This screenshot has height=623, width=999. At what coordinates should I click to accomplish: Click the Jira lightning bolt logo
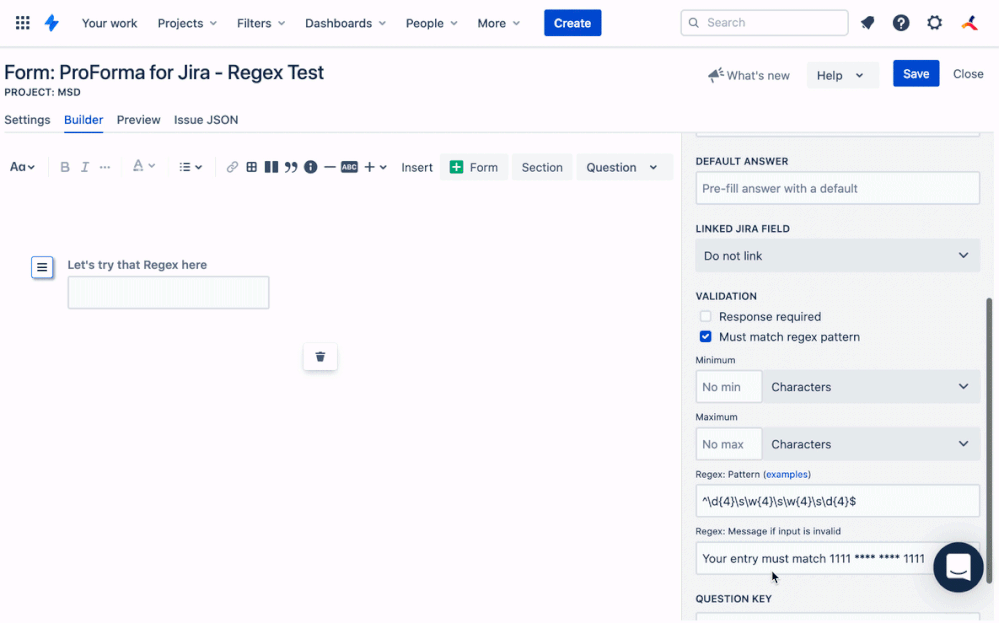(x=52, y=23)
